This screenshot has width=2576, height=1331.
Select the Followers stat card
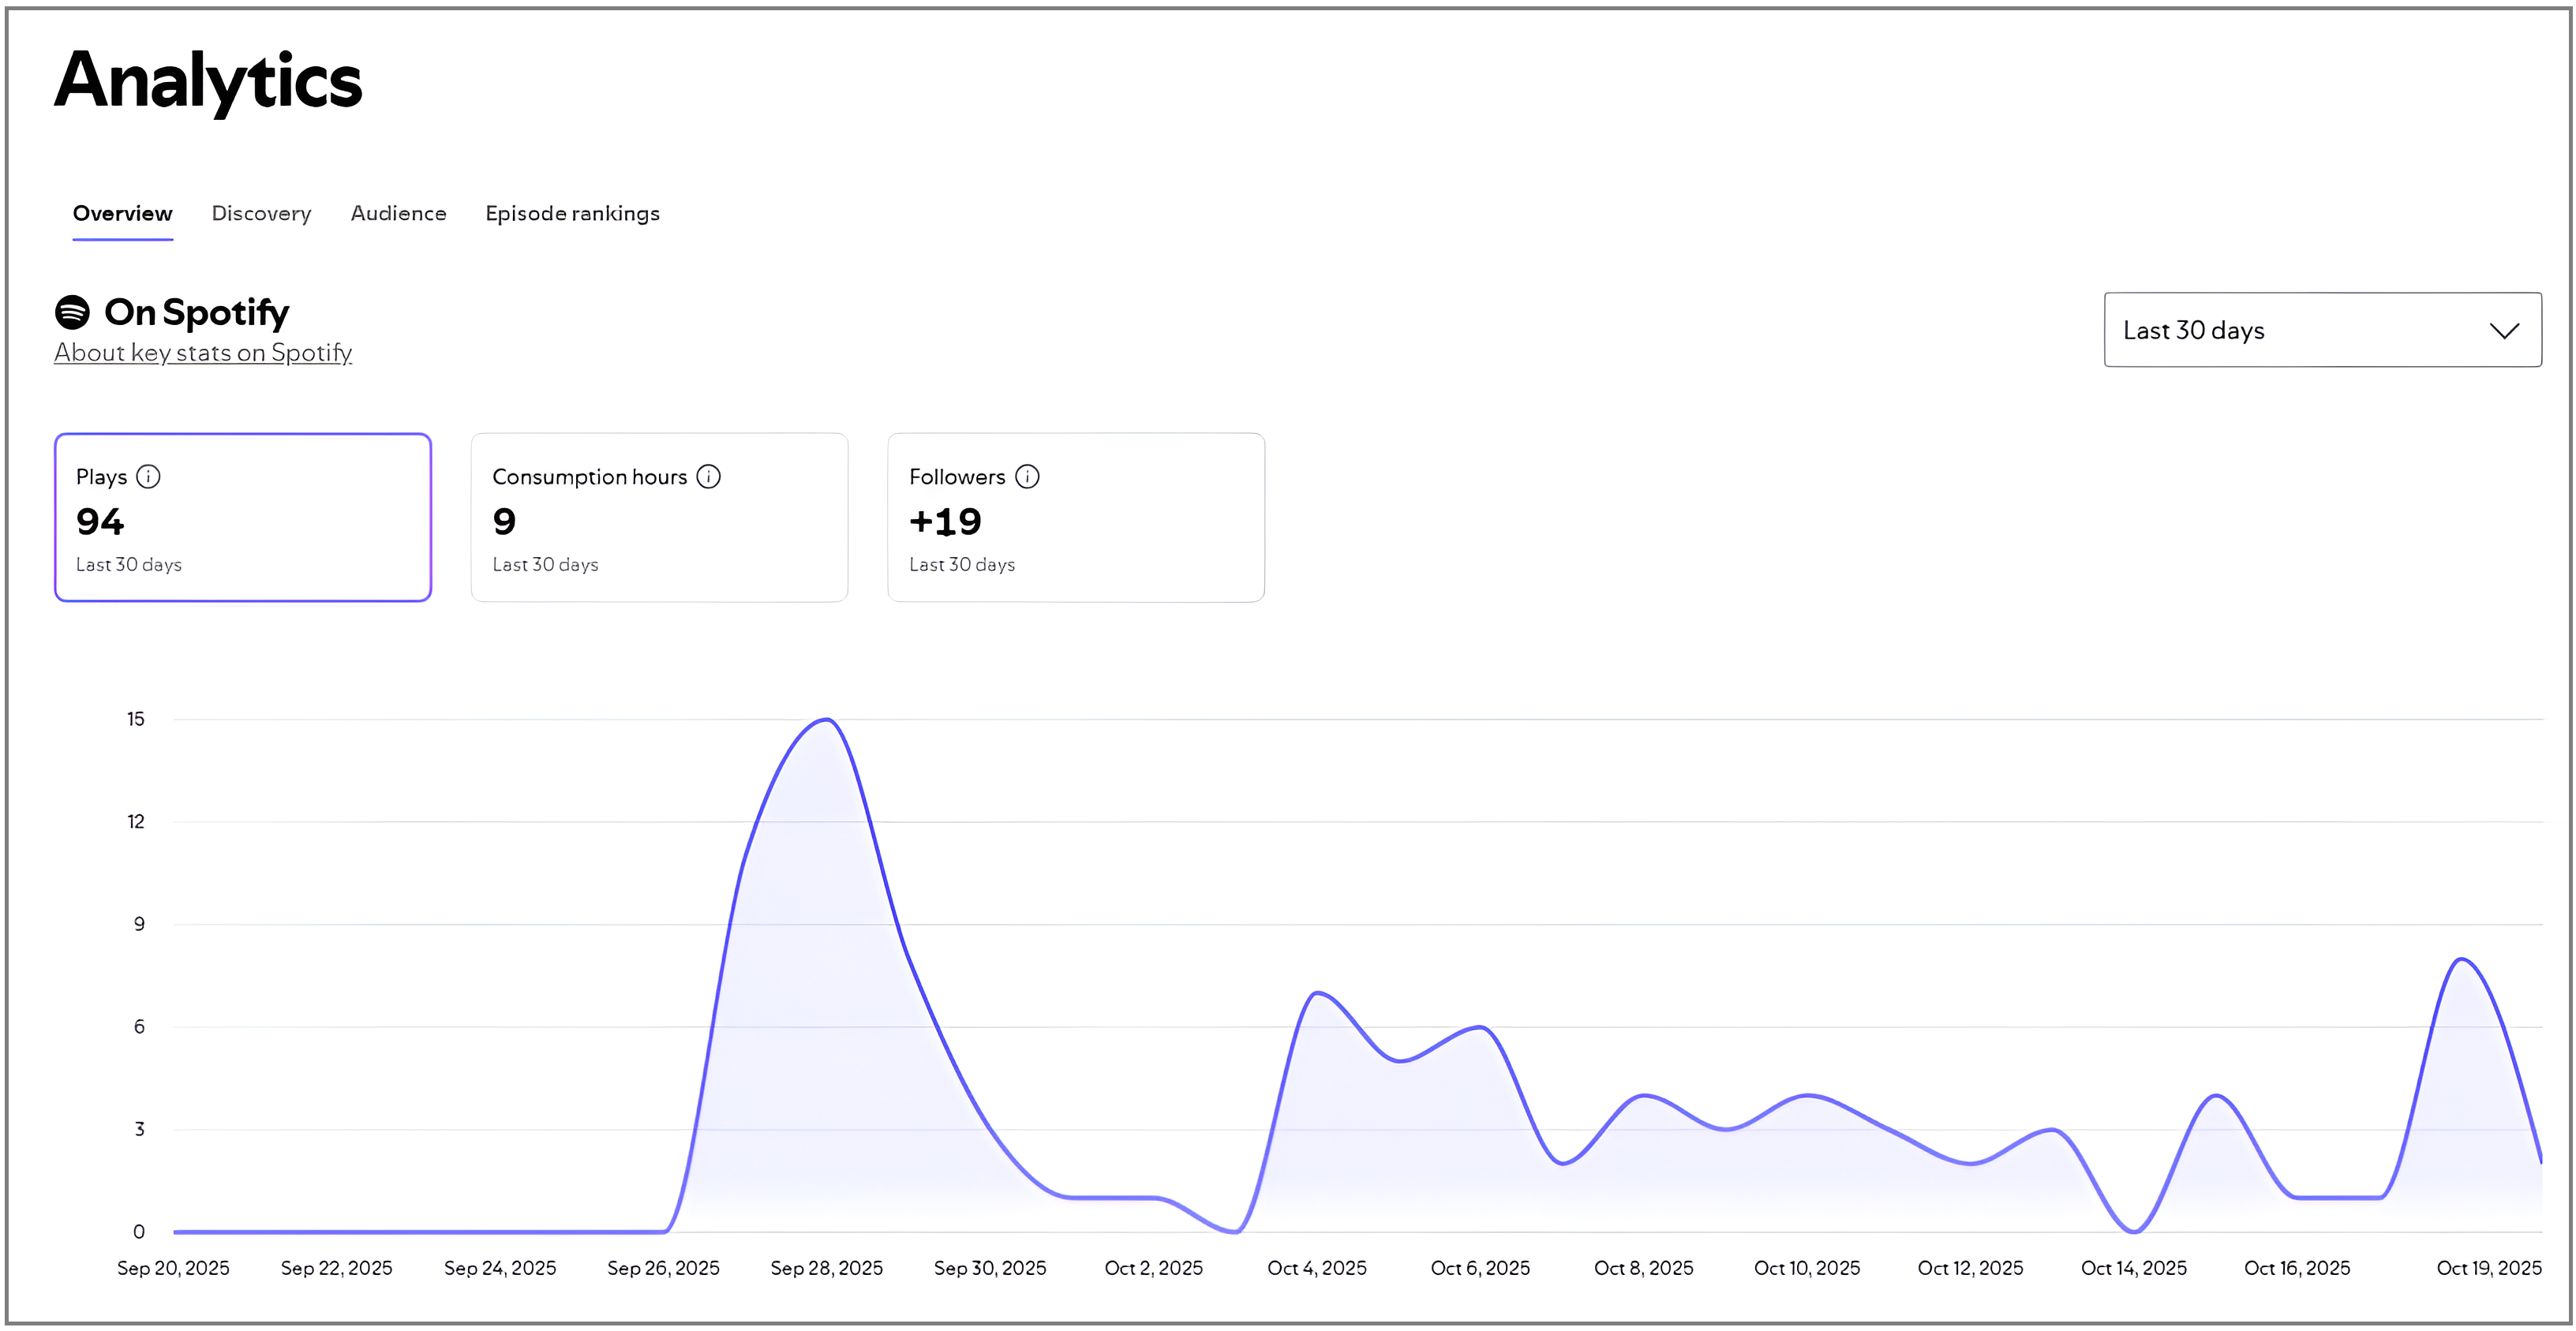tap(1076, 517)
